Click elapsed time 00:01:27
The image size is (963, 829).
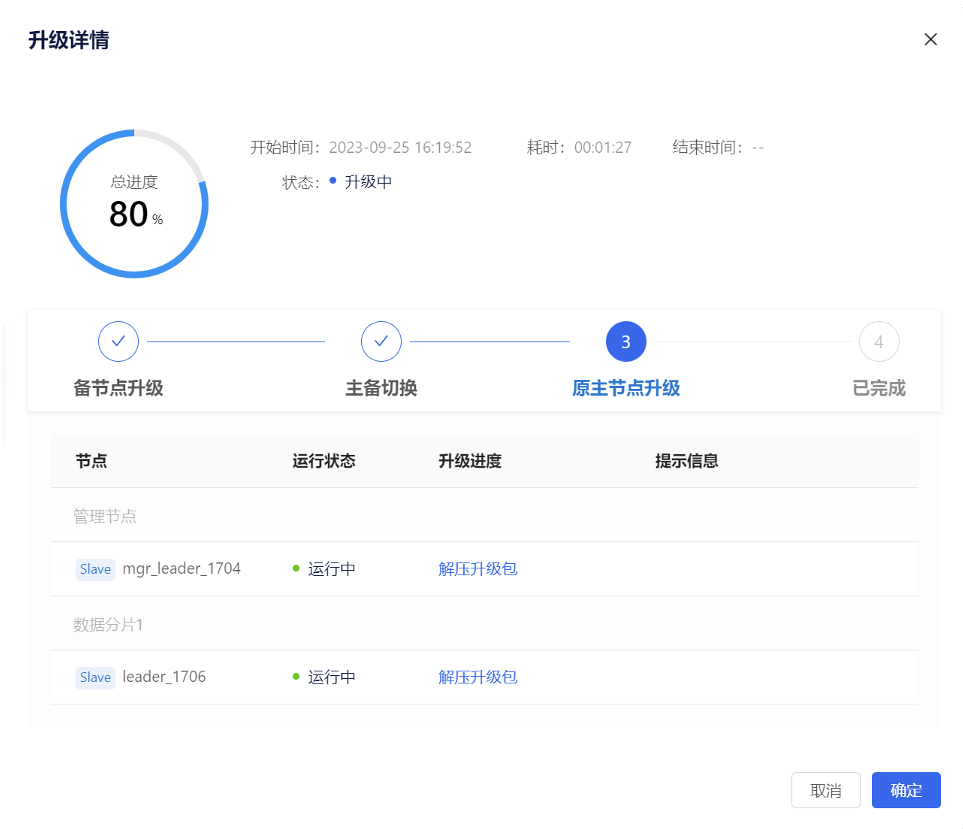[602, 147]
